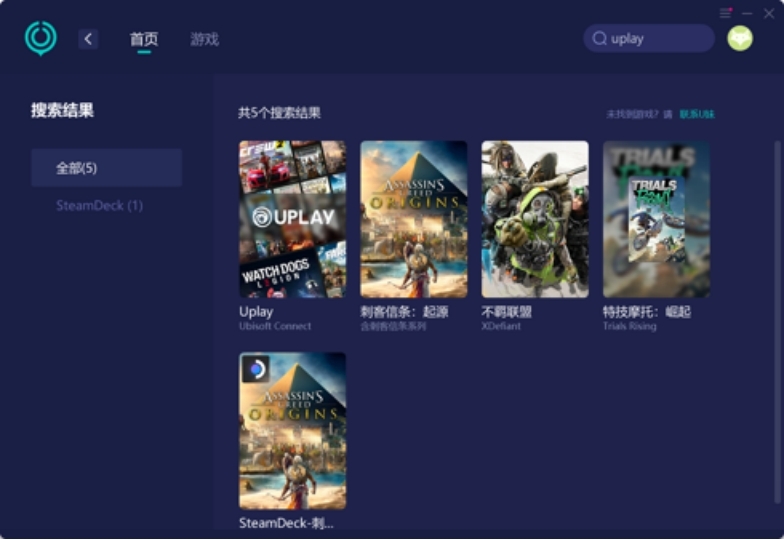Close the application window

[768, 14]
